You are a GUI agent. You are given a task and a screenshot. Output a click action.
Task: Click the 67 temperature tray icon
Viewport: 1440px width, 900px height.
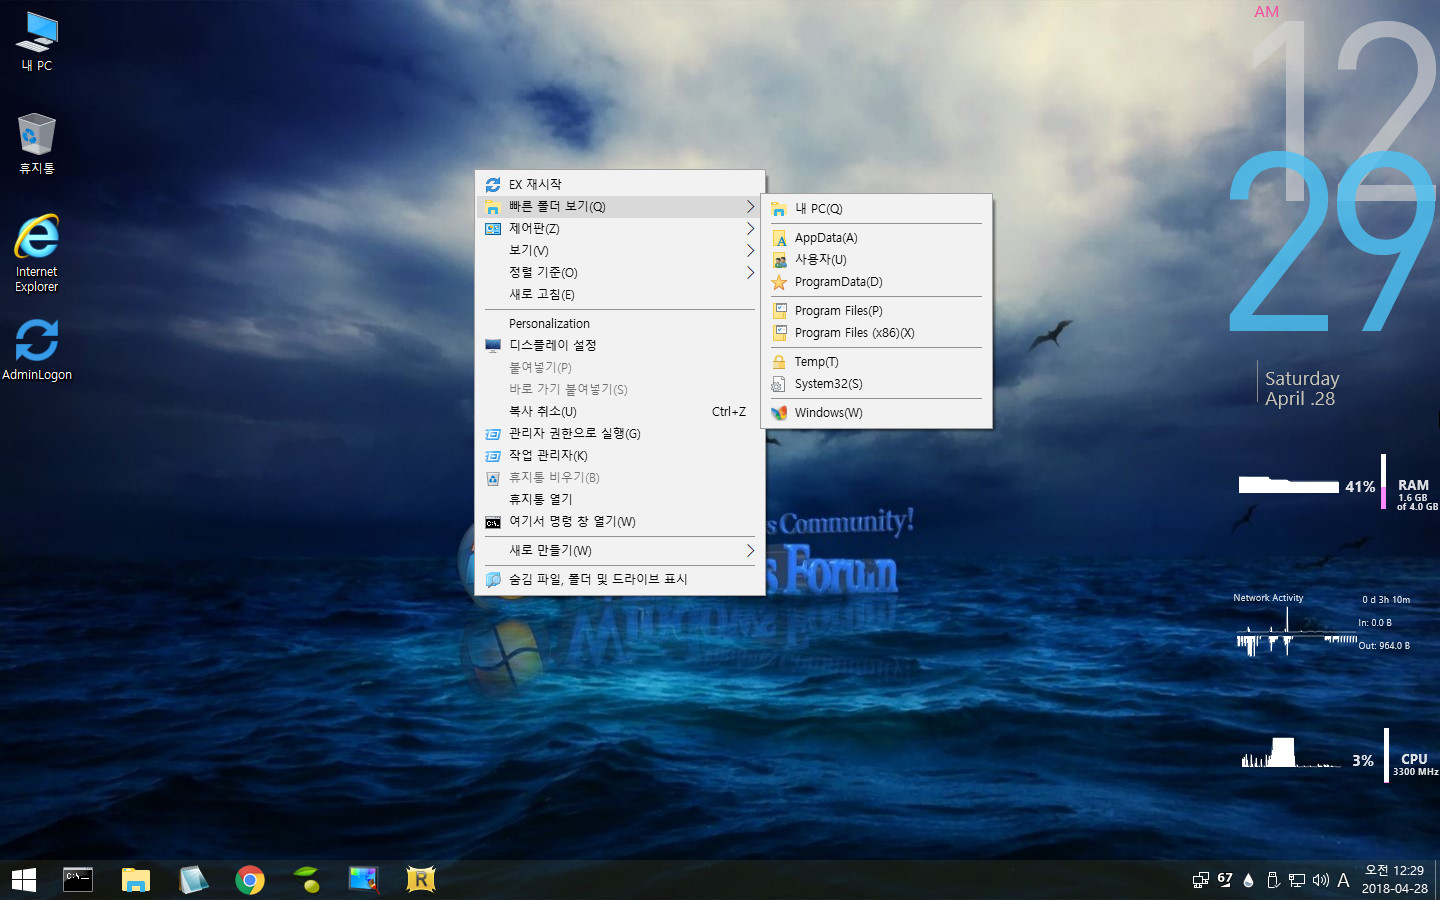(1225, 880)
